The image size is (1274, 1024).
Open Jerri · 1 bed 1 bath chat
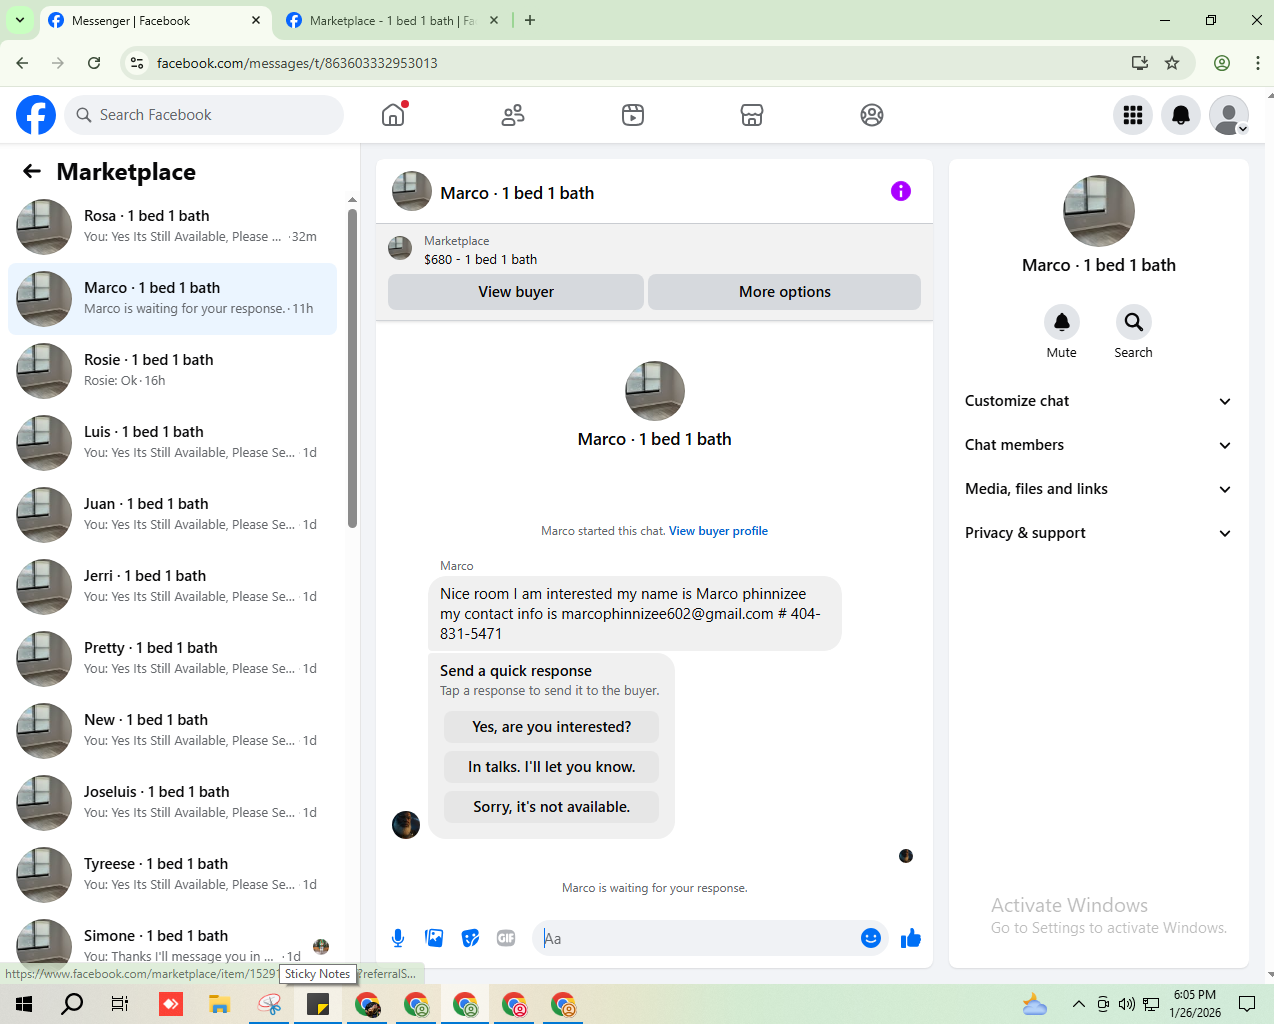(x=172, y=587)
